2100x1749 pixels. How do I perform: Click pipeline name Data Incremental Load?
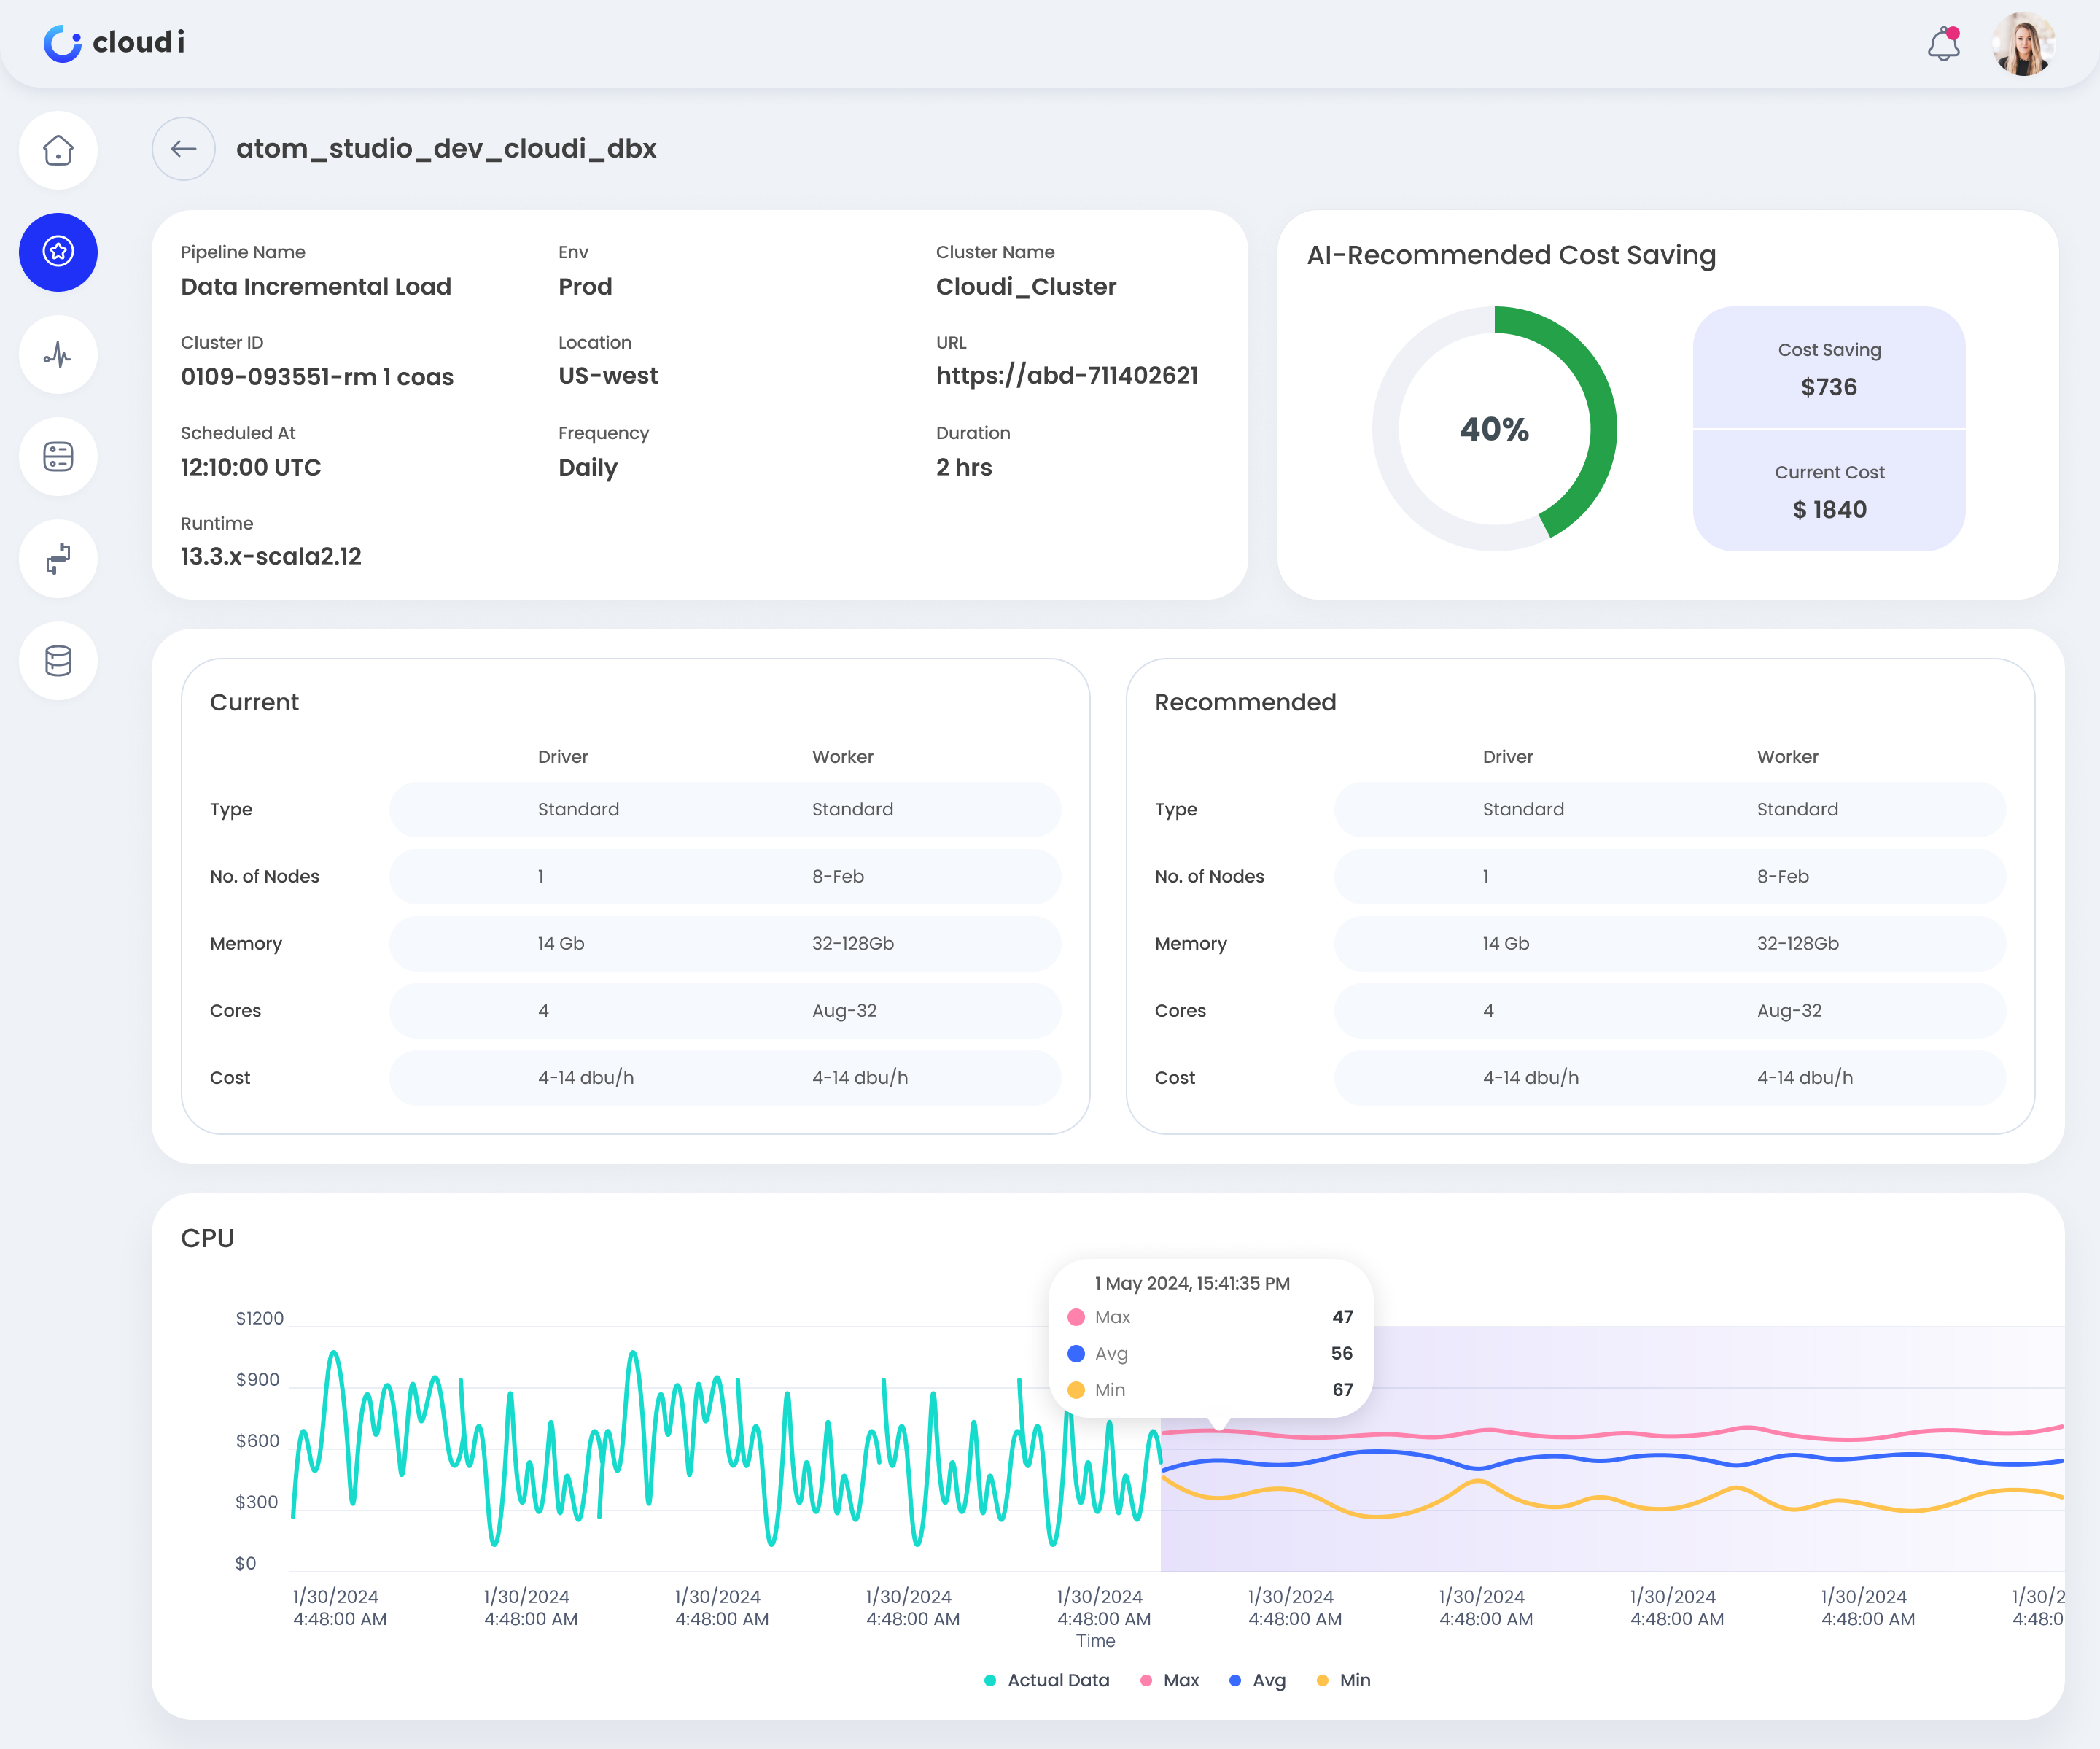coord(316,287)
